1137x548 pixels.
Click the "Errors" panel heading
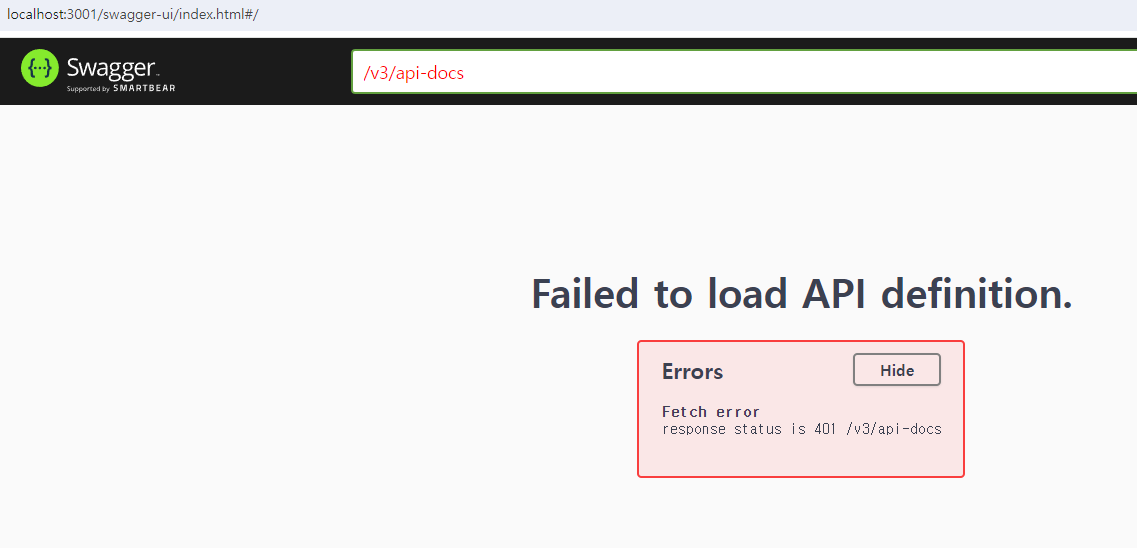tap(692, 372)
